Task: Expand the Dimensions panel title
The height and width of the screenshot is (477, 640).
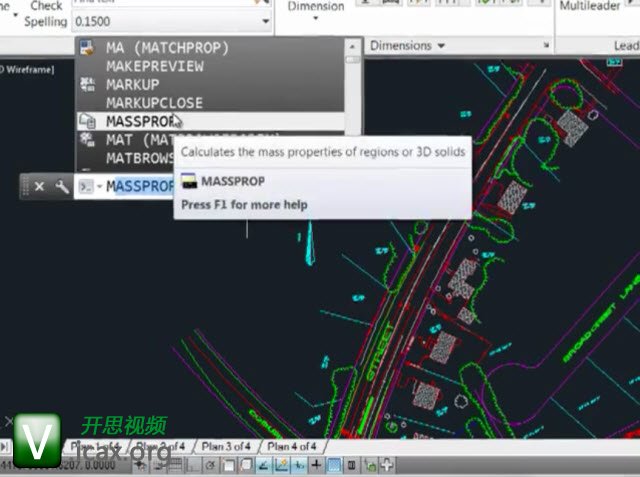Action: point(407,46)
